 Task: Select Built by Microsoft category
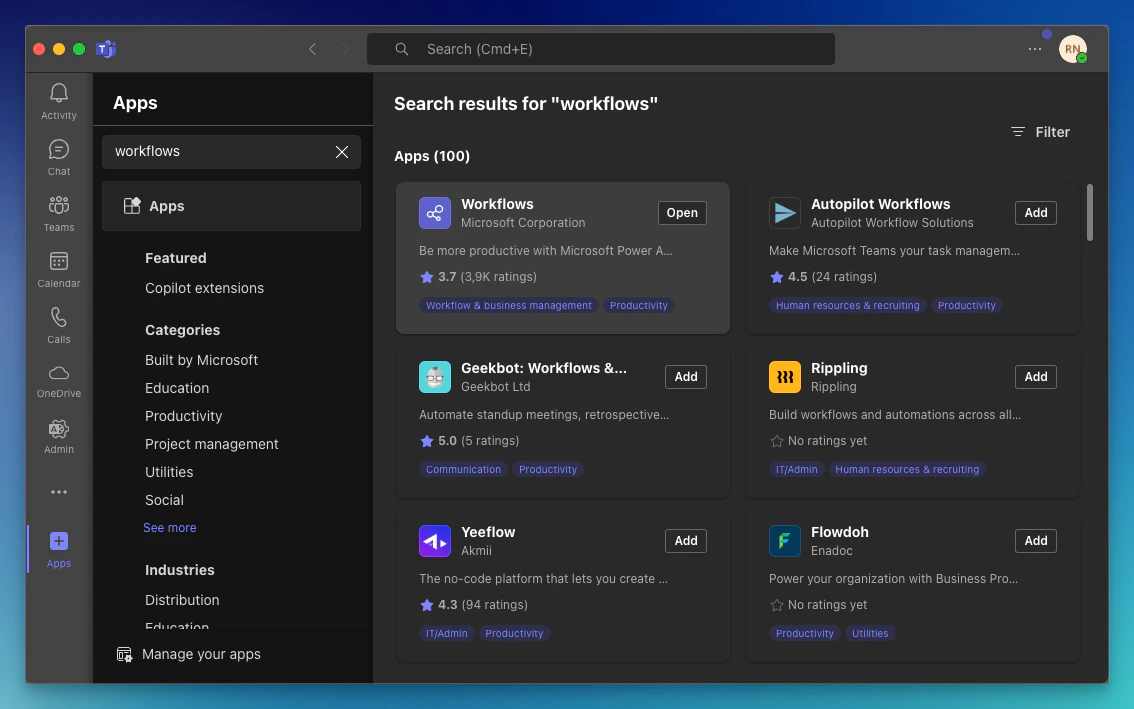pos(201,360)
